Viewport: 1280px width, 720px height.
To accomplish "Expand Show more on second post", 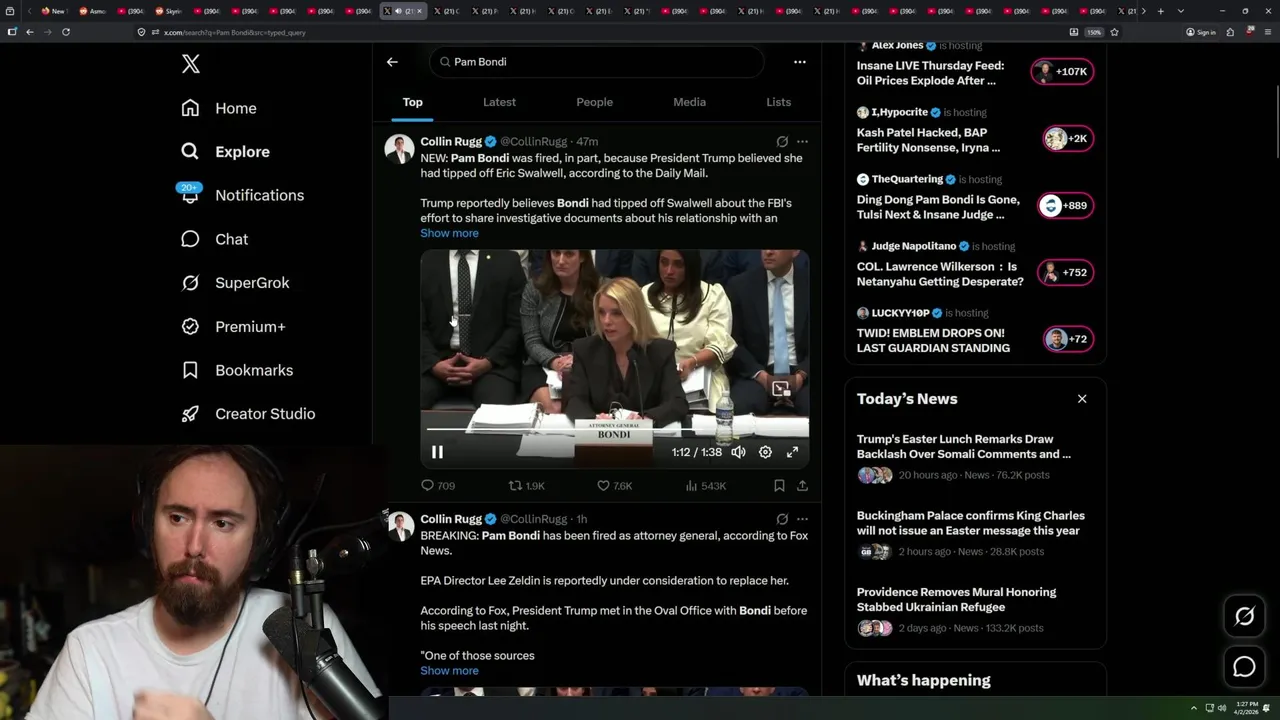I will click(449, 671).
